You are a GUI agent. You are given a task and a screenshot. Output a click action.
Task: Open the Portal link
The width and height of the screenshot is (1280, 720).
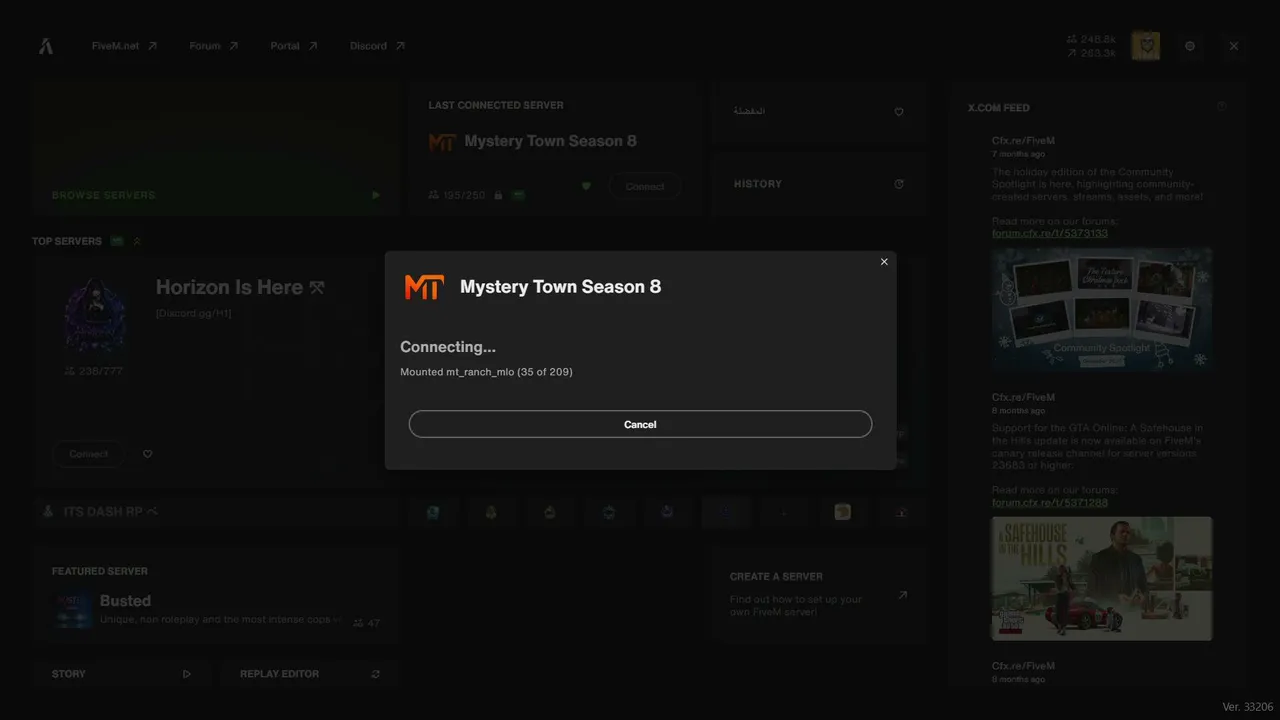tap(294, 46)
